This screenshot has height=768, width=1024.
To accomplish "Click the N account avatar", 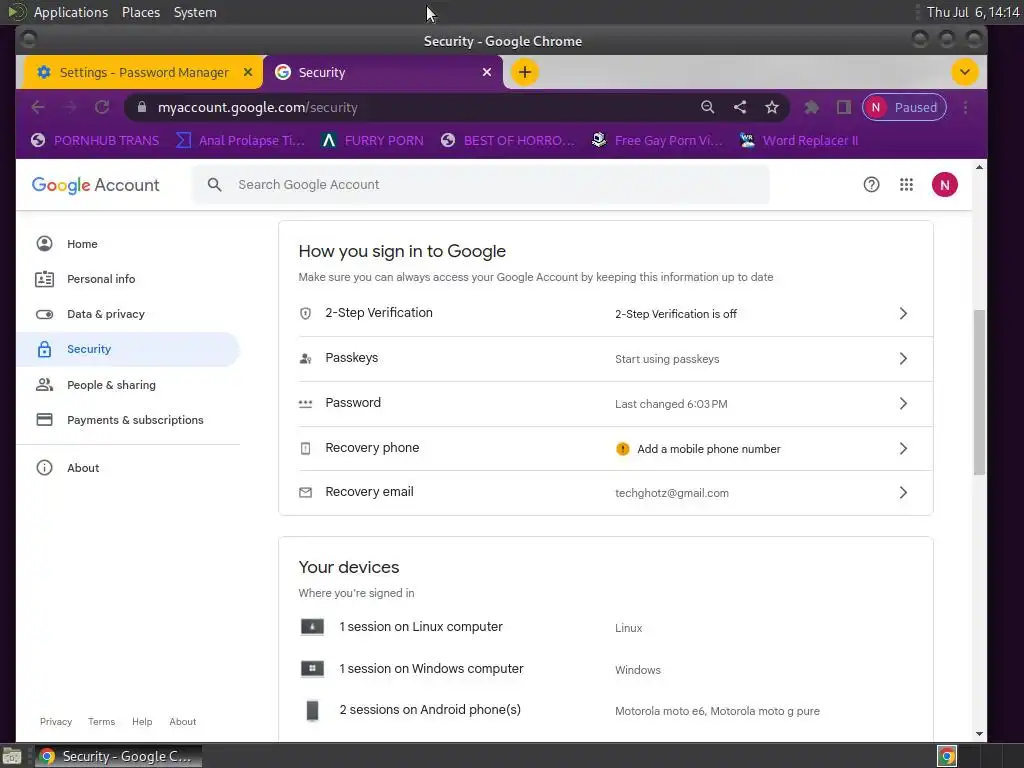I will pos(944,185).
